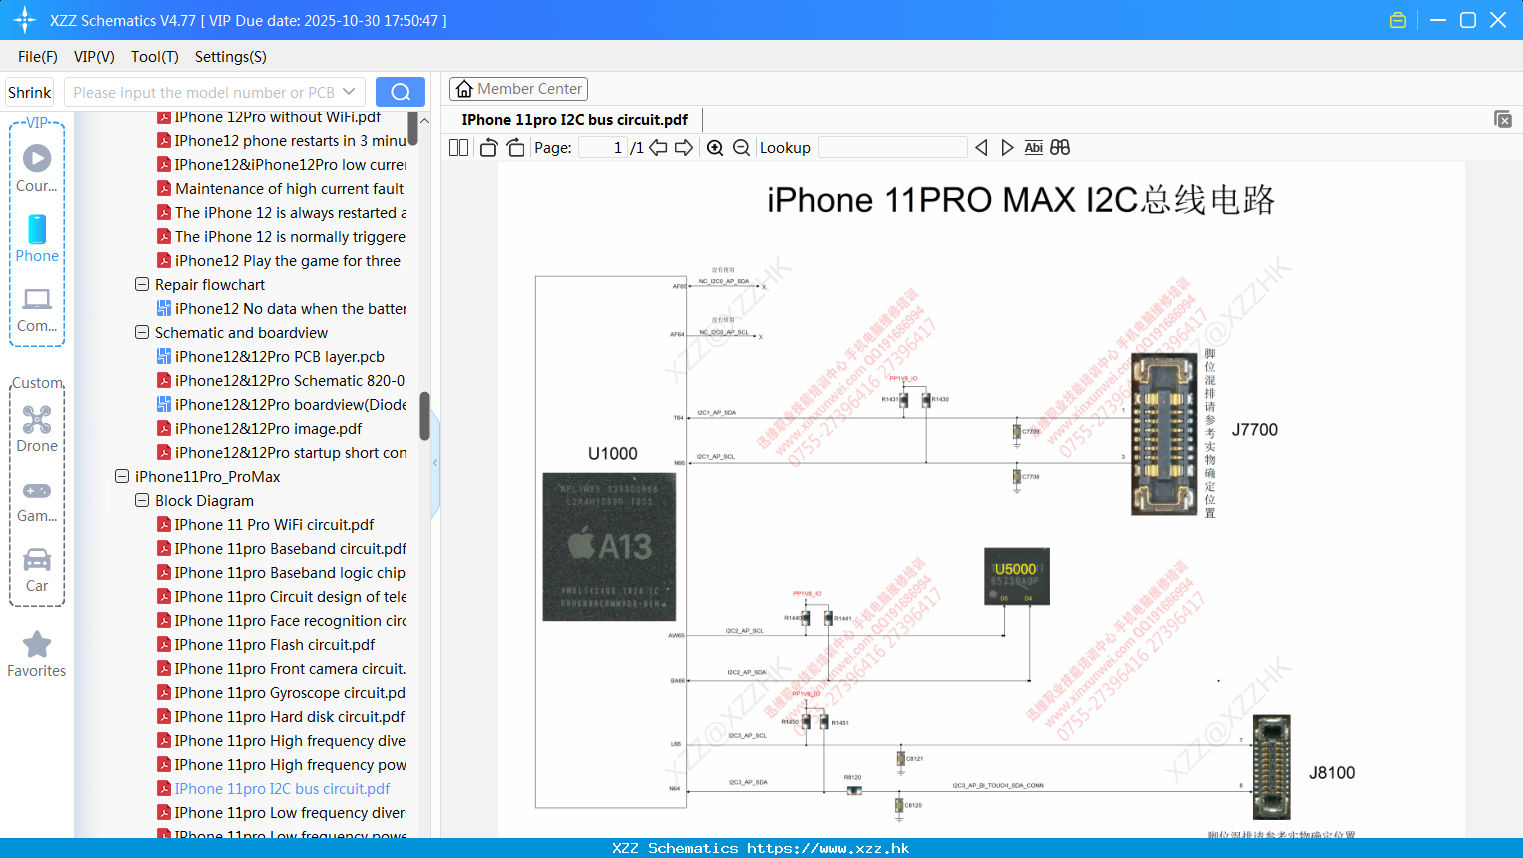Go to previous page arrow

click(658, 148)
